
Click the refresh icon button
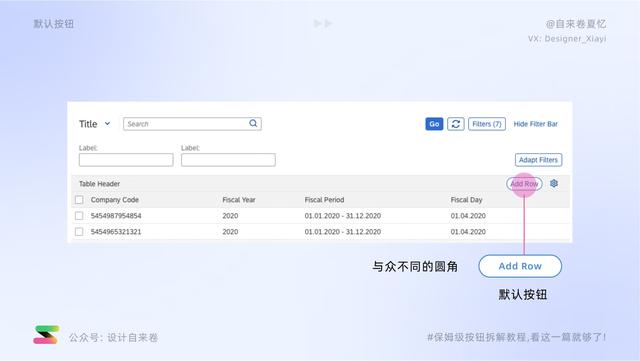456,124
